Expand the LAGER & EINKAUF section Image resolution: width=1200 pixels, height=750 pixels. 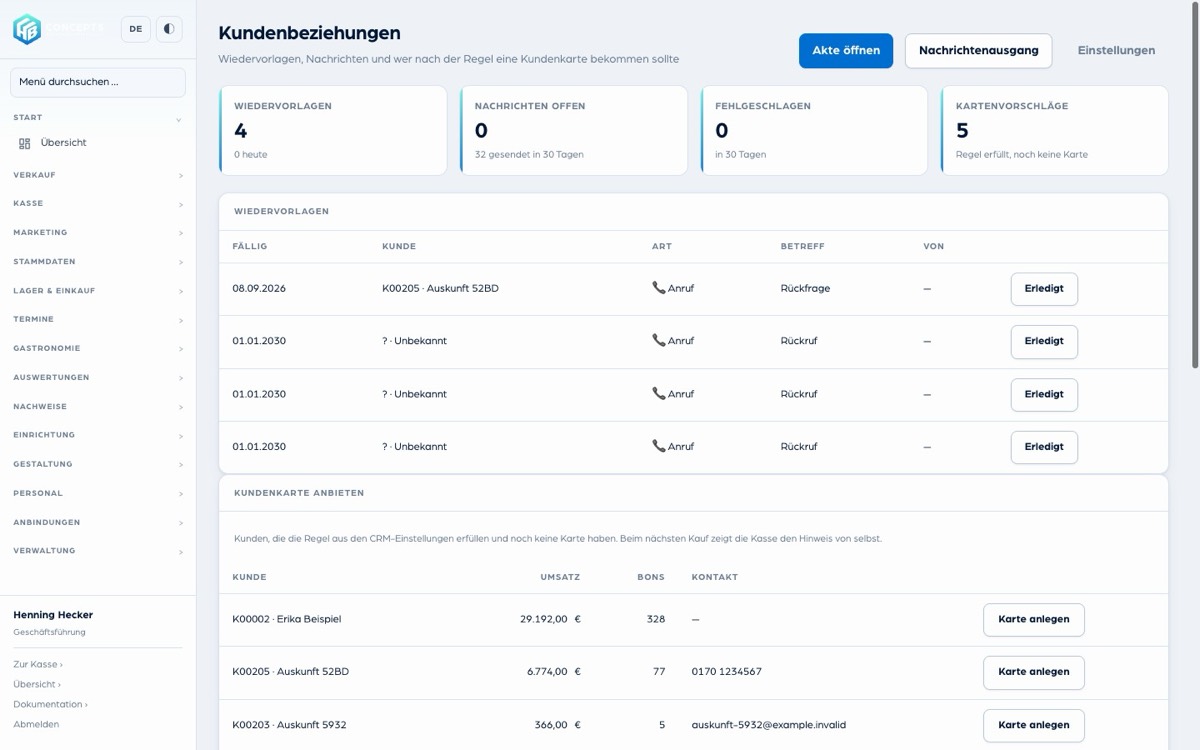pos(98,291)
